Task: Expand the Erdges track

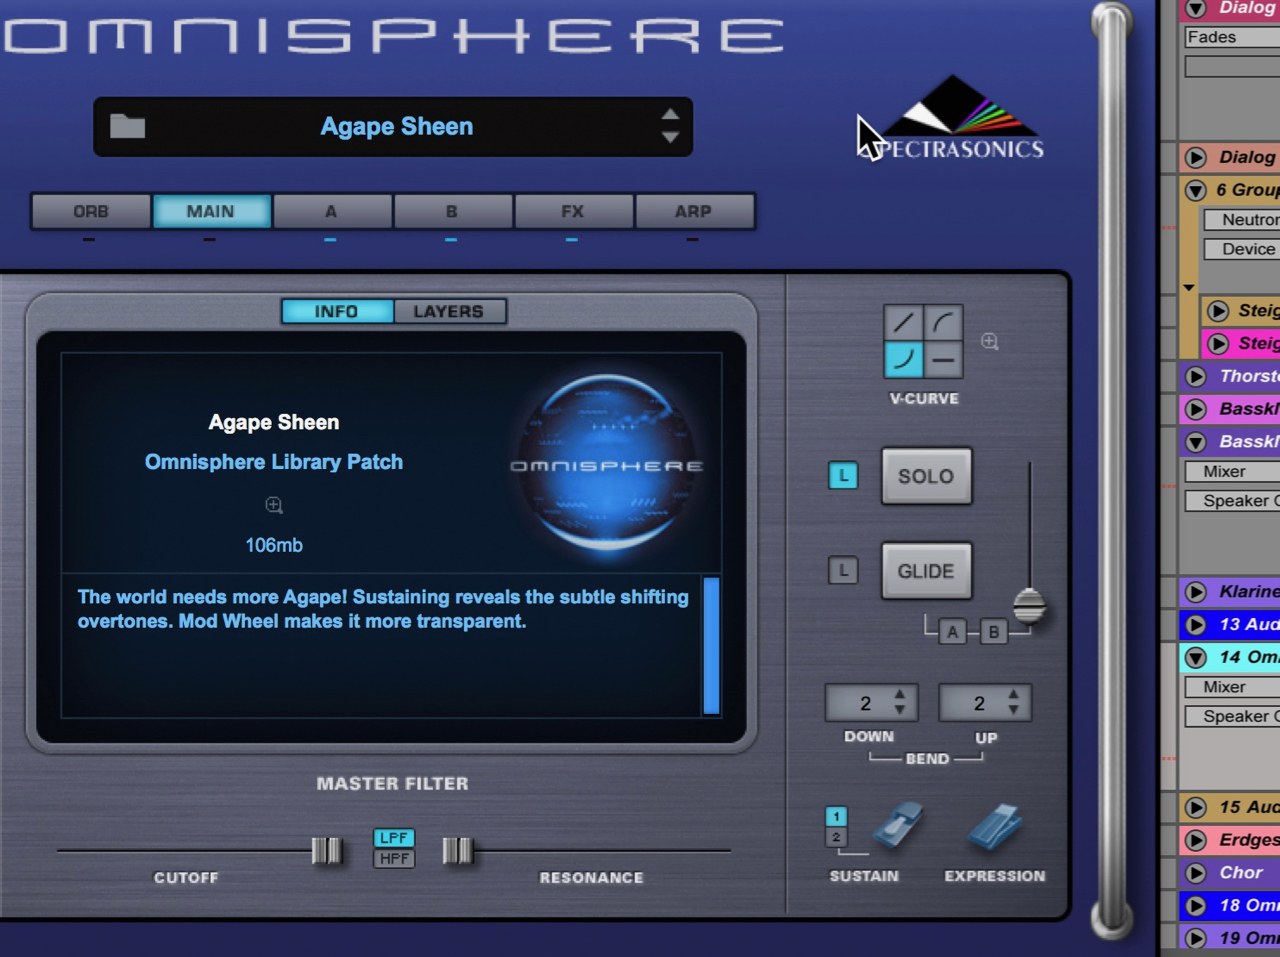Action: click(x=1196, y=840)
